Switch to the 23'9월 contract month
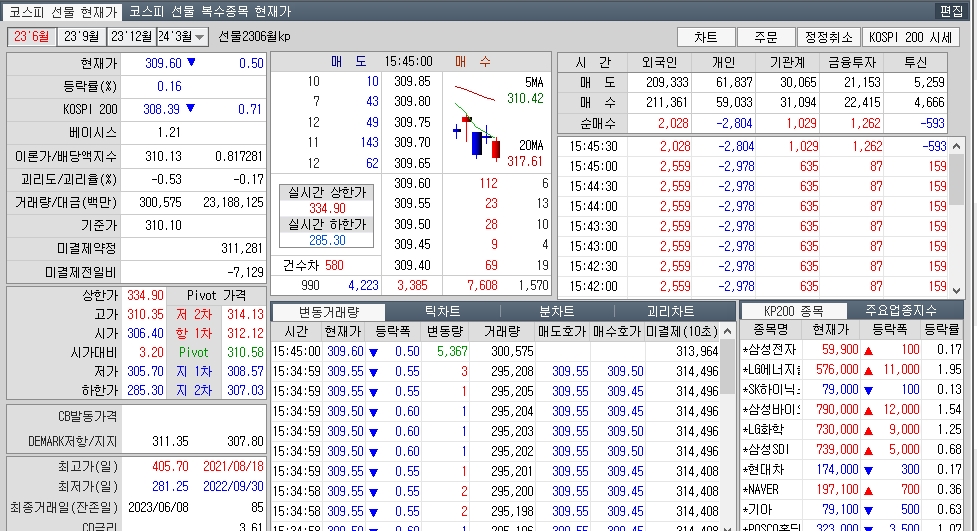This screenshot has width=977, height=531. coord(80,37)
